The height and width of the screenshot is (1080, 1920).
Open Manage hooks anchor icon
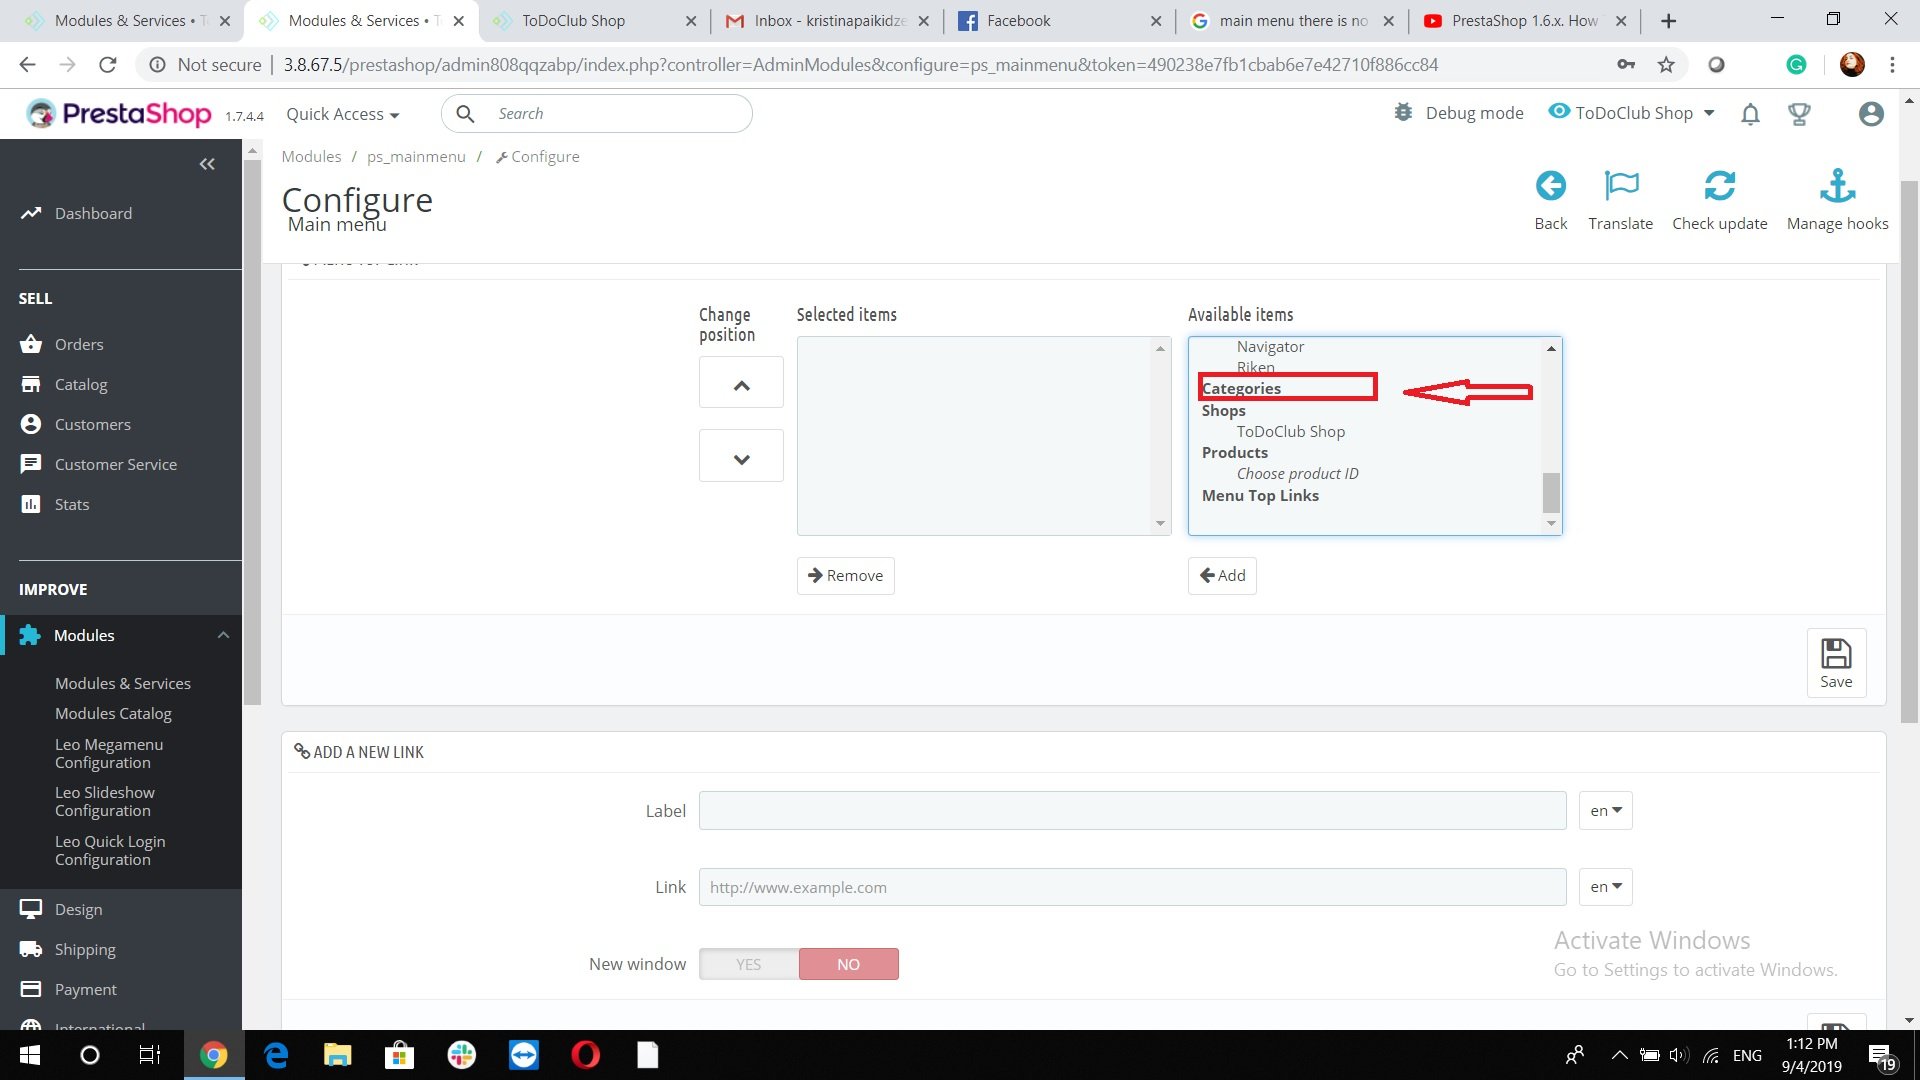1837,187
